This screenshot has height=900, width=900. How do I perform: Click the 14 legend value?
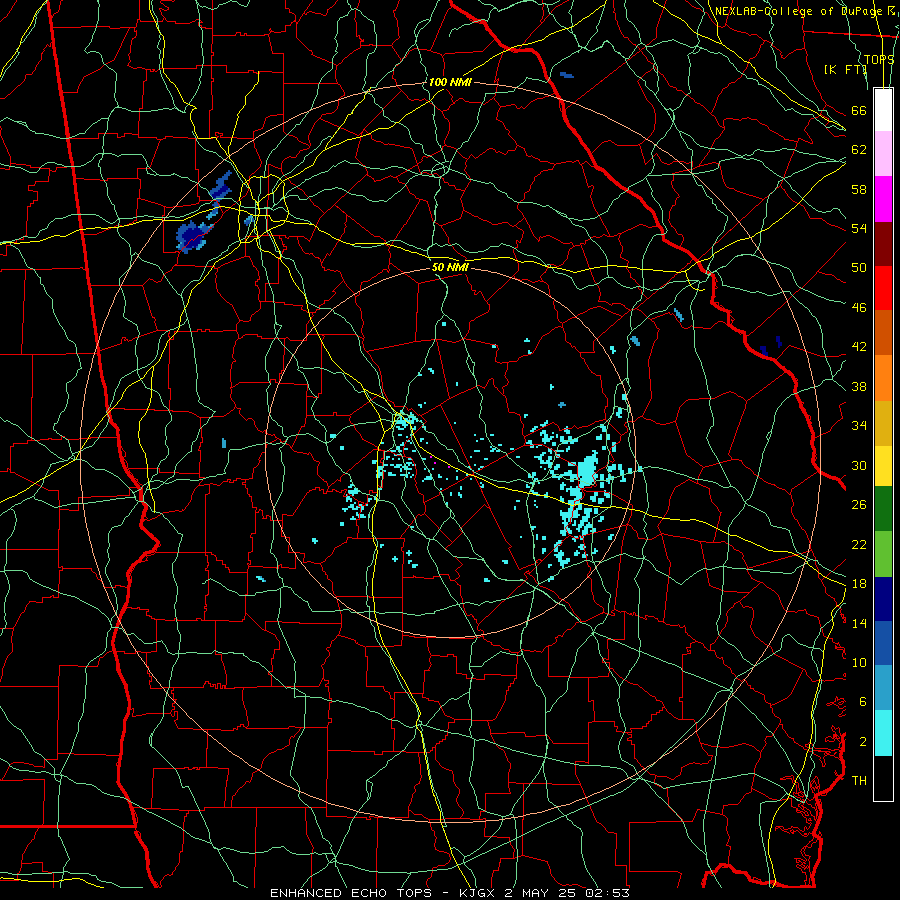[859, 623]
